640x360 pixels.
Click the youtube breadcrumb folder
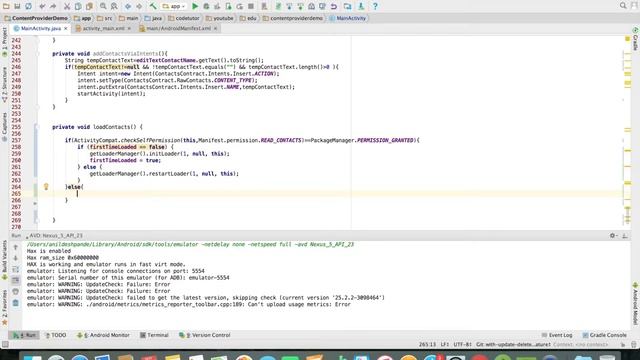pyautogui.click(x=220, y=18)
